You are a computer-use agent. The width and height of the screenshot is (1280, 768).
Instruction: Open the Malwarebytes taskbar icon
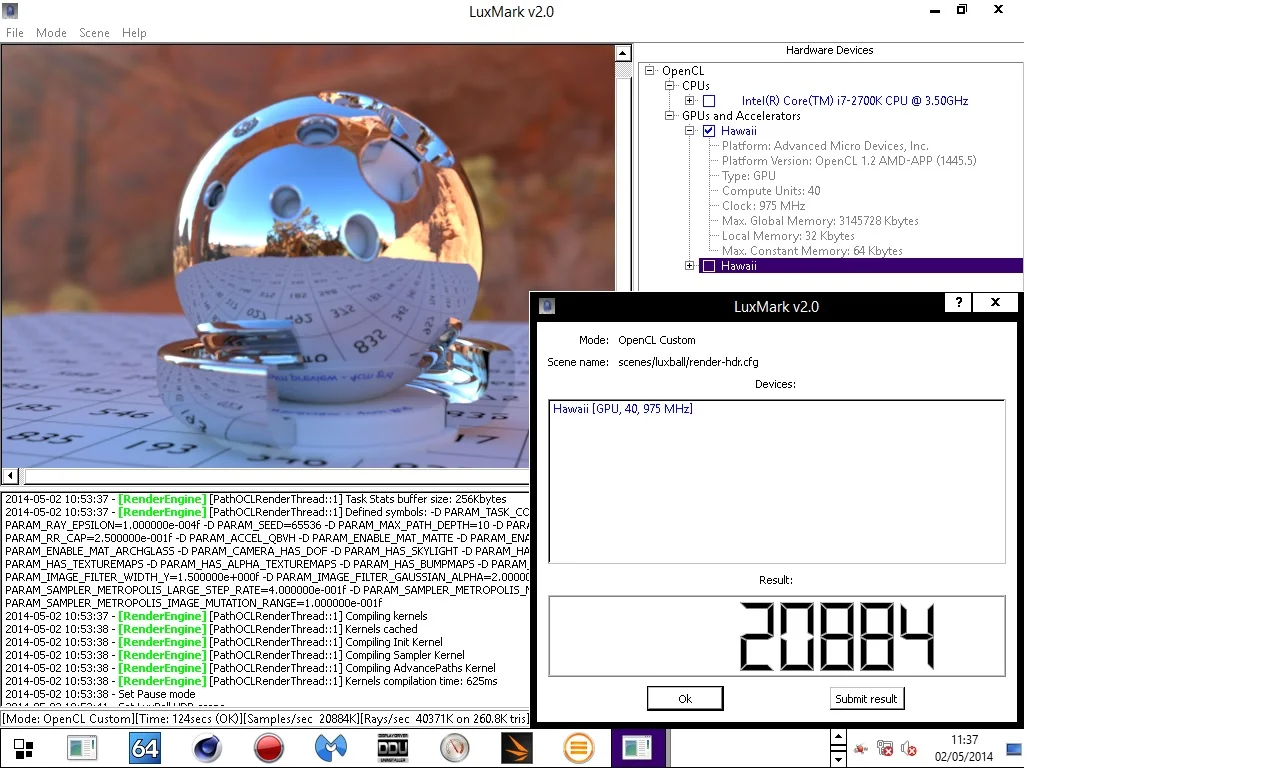tap(331, 748)
